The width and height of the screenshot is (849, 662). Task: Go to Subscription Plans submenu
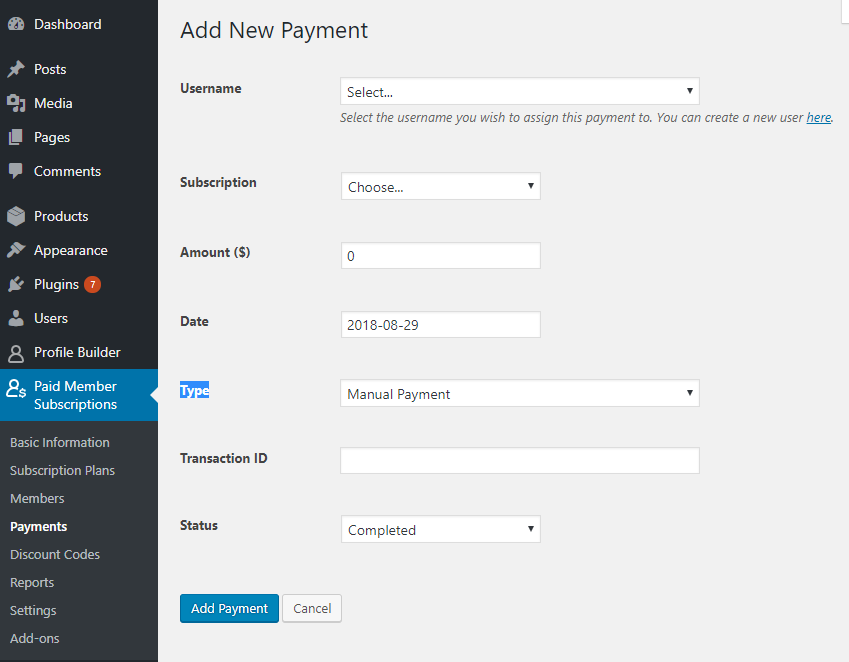(x=62, y=470)
